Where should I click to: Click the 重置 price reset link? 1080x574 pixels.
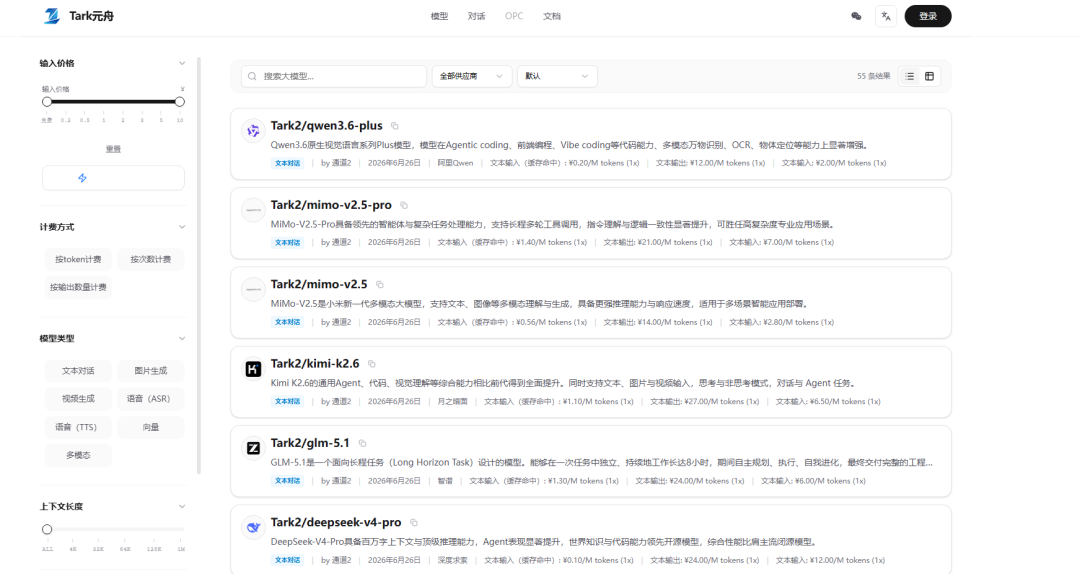click(114, 149)
